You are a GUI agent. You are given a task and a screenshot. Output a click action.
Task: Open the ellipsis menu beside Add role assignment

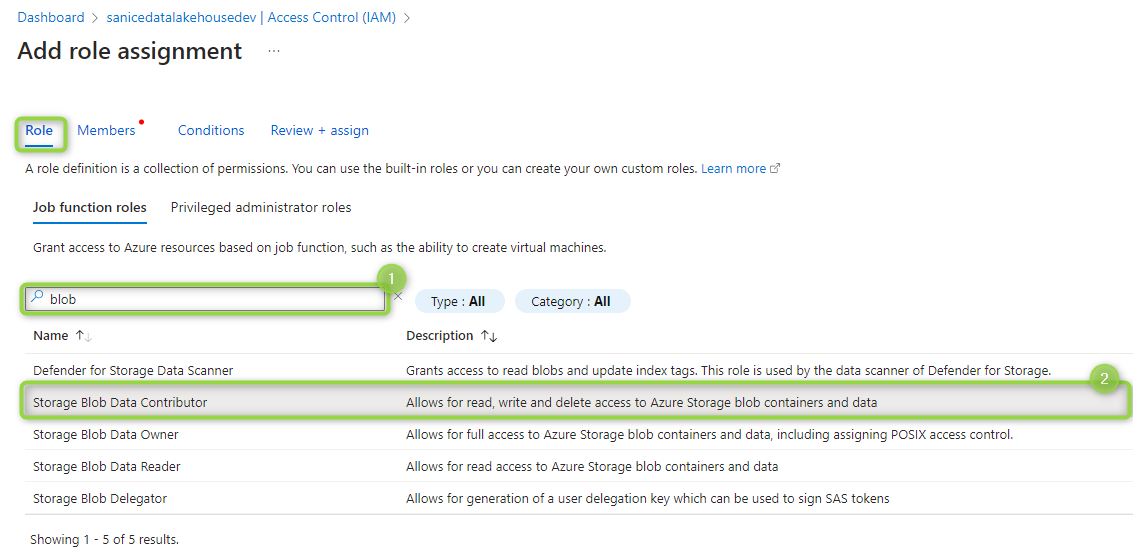(x=274, y=51)
